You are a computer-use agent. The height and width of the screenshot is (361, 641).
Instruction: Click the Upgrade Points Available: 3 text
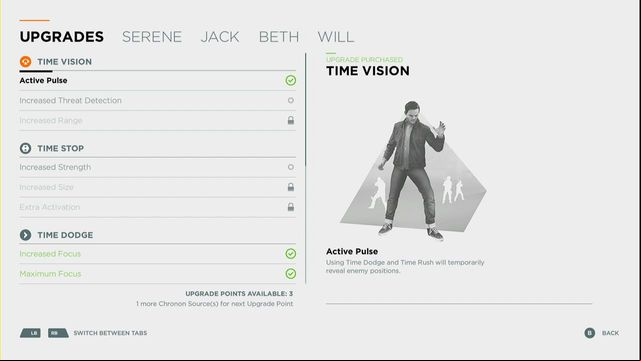[239, 294]
